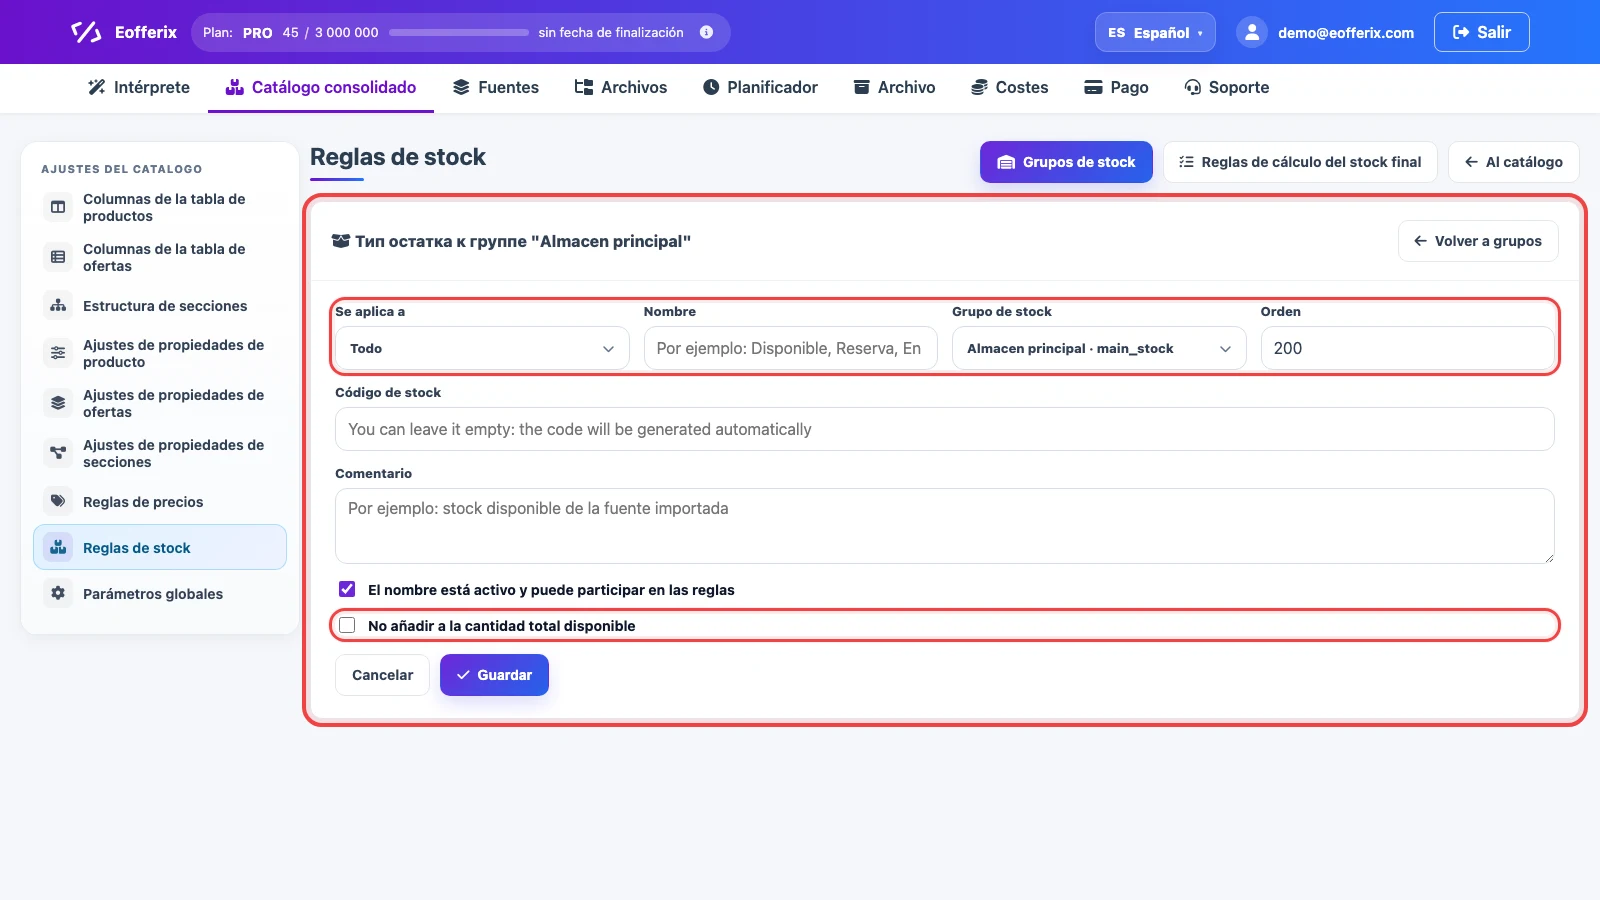The width and height of the screenshot is (1600, 900).
Task: Open the Grupo de stock dropdown
Action: click(1099, 348)
